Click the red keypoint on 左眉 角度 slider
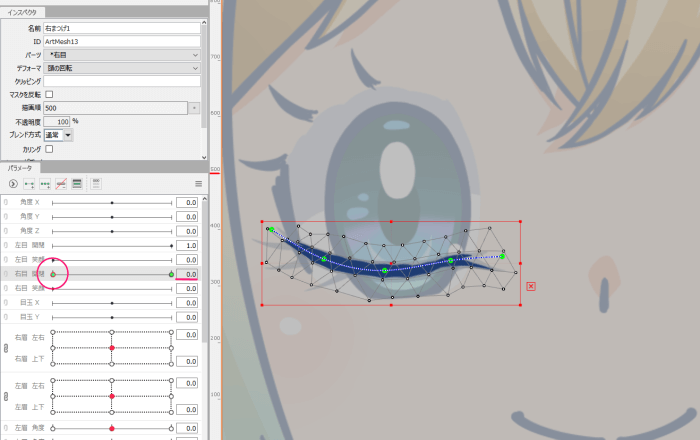Image resolution: width=700 pixels, height=440 pixels. [112, 428]
